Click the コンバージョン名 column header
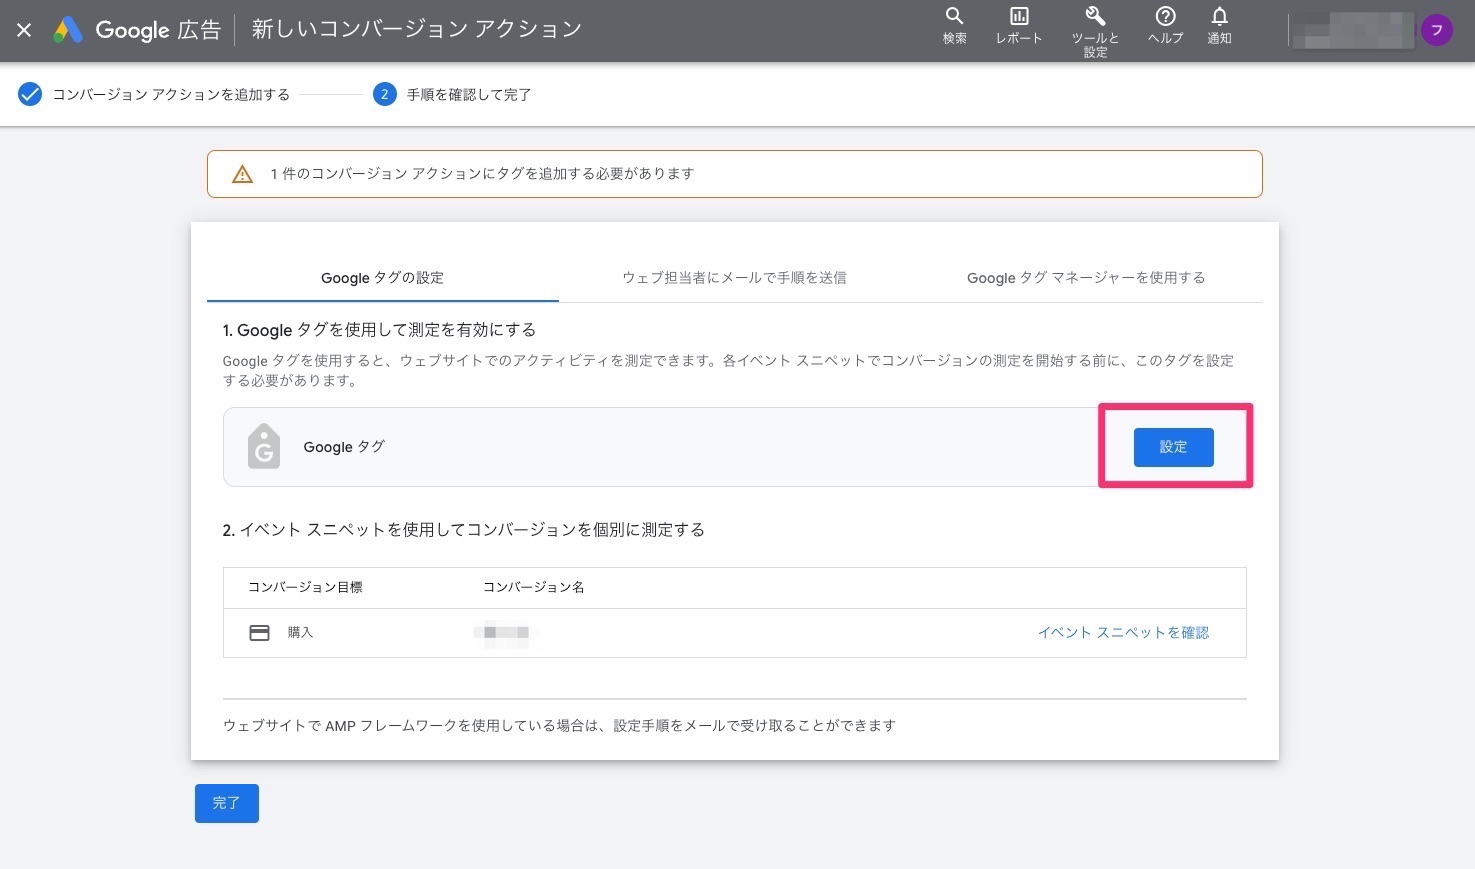 [x=533, y=587]
